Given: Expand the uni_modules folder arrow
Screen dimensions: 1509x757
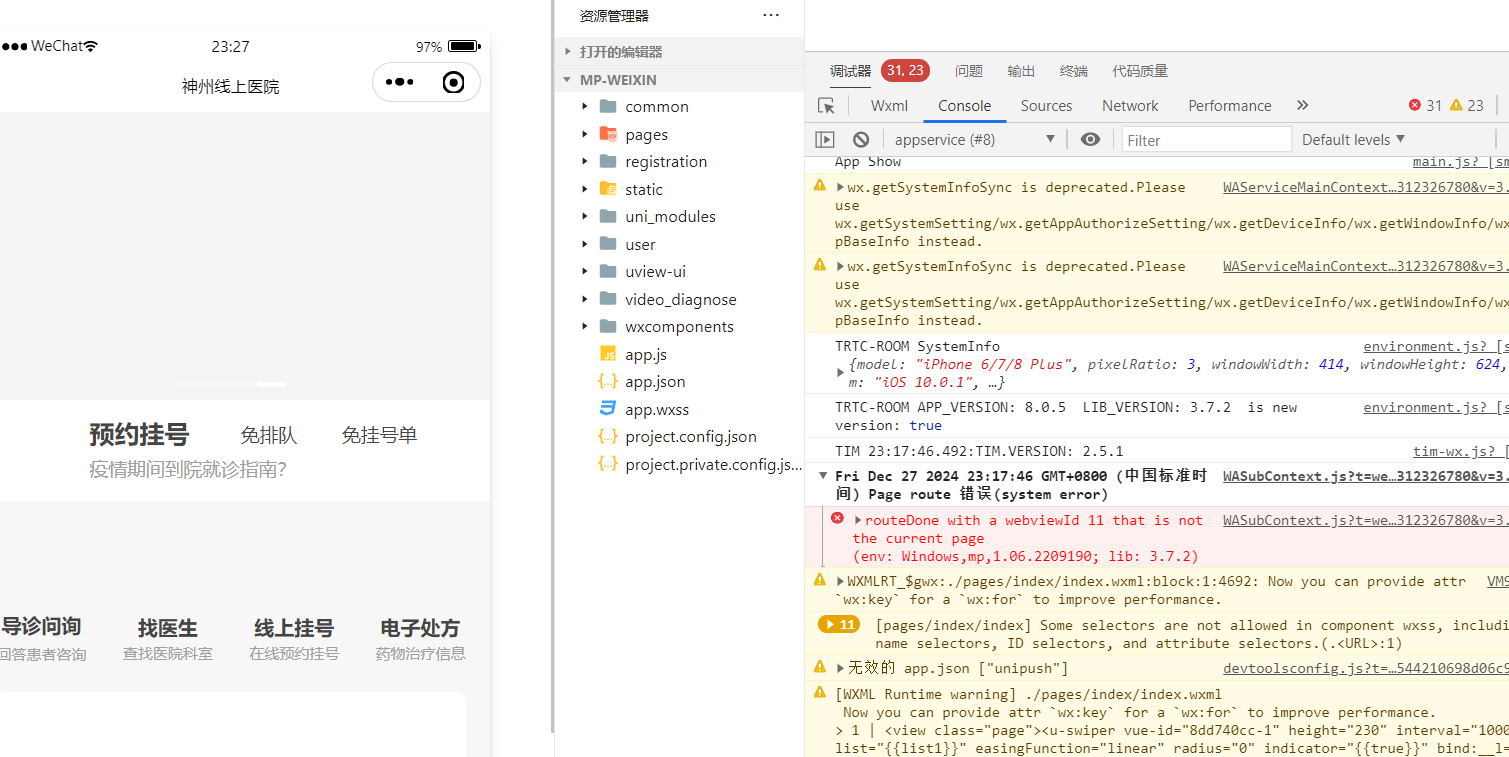Looking at the screenshot, I should coord(585,216).
